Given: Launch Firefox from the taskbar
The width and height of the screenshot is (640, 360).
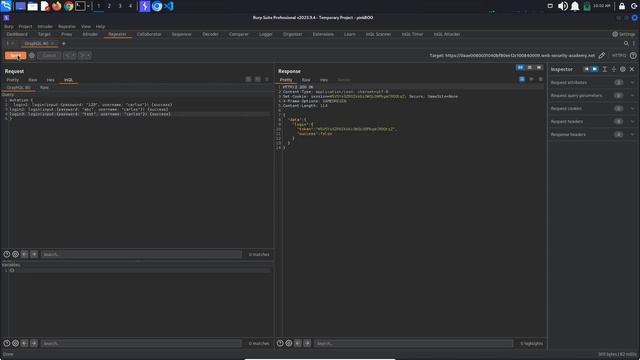Looking at the screenshot, I should click(x=57, y=6).
